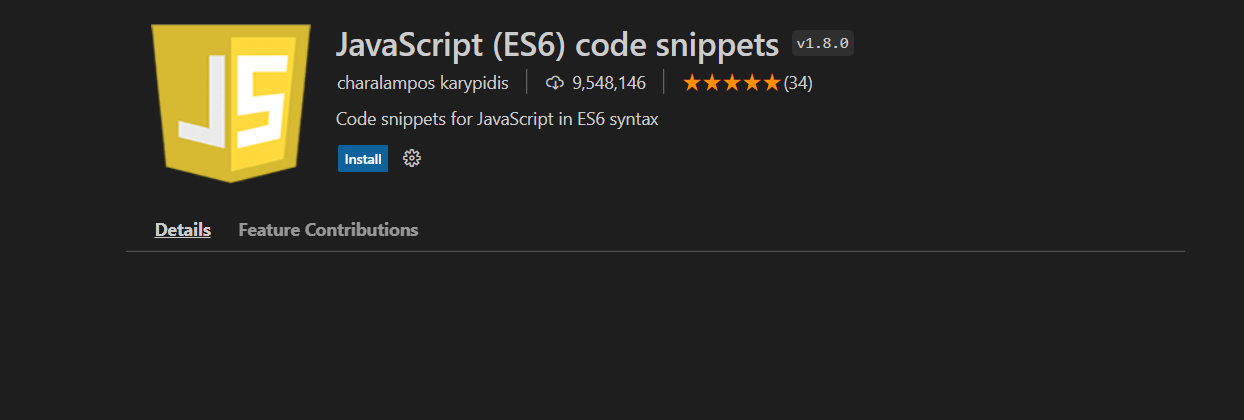Click the 9,548,146 install count

pos(609,83)
